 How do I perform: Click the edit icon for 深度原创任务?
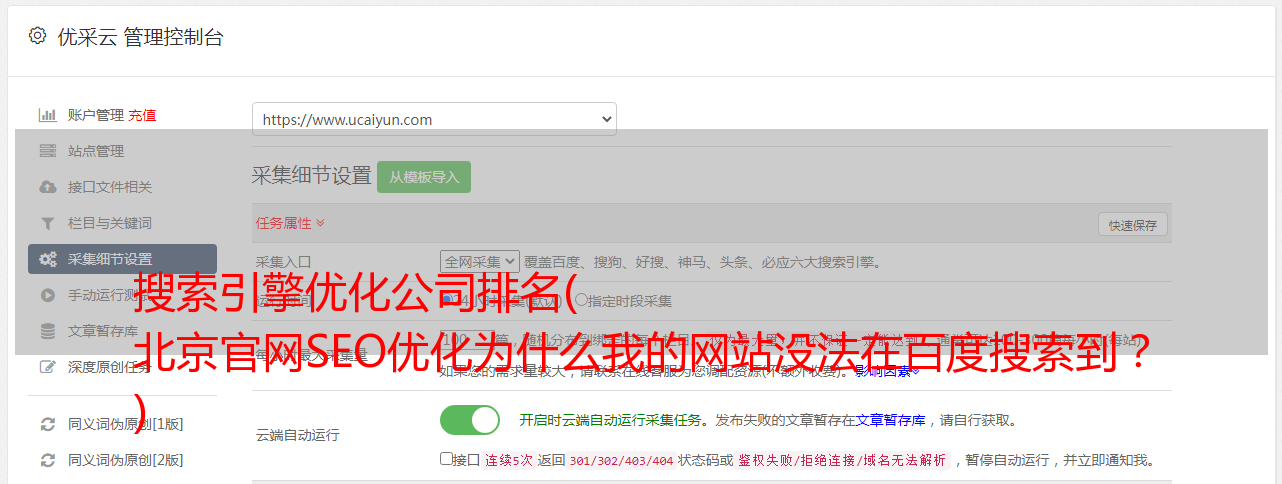point(47,367)
